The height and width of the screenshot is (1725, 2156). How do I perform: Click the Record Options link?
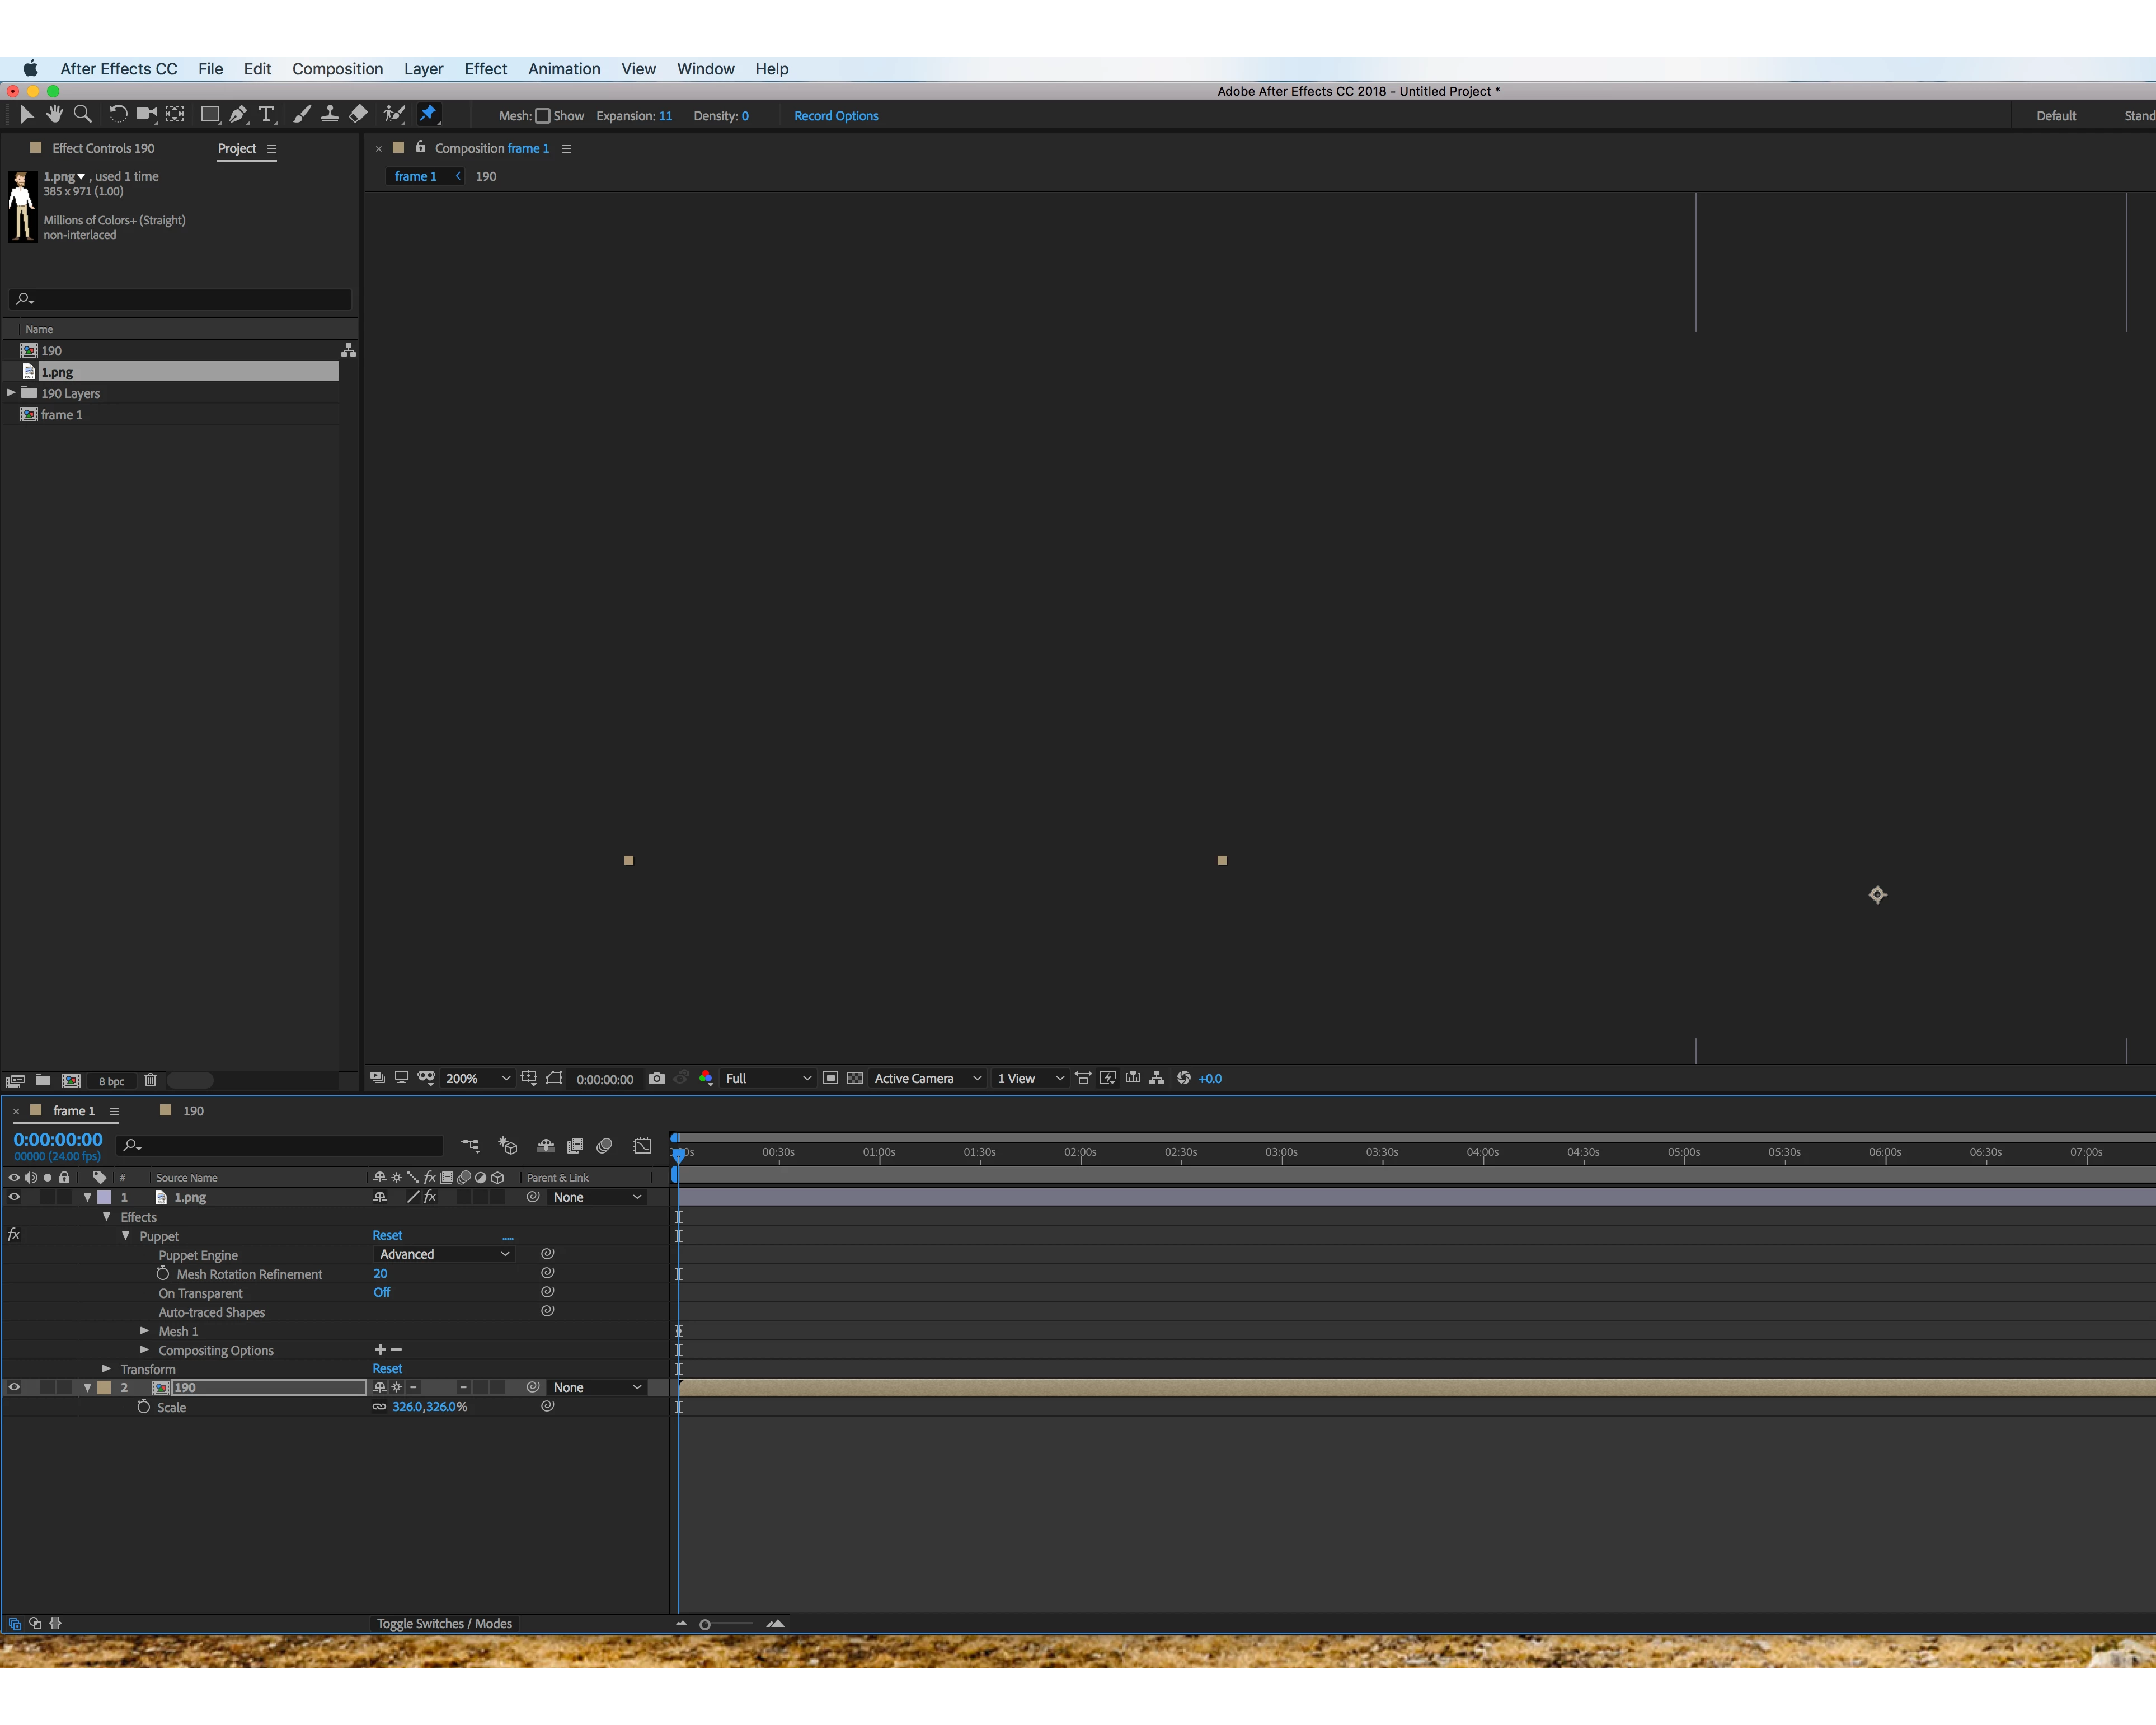pos(836,116)
